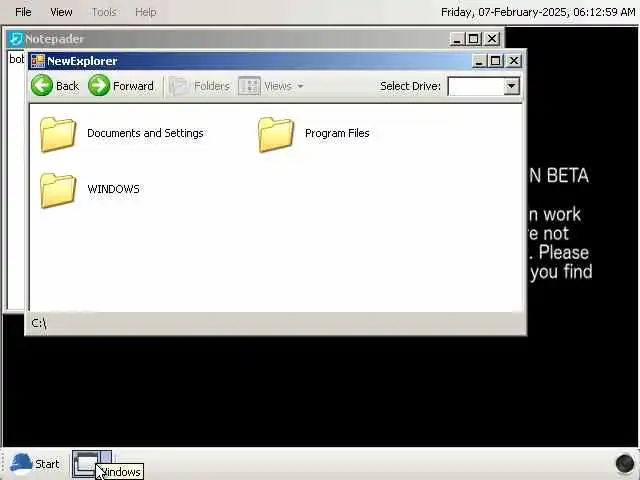Click the NewExplorer title bar icon
This screenshot has width=640, height=480.
coord(38,61)
